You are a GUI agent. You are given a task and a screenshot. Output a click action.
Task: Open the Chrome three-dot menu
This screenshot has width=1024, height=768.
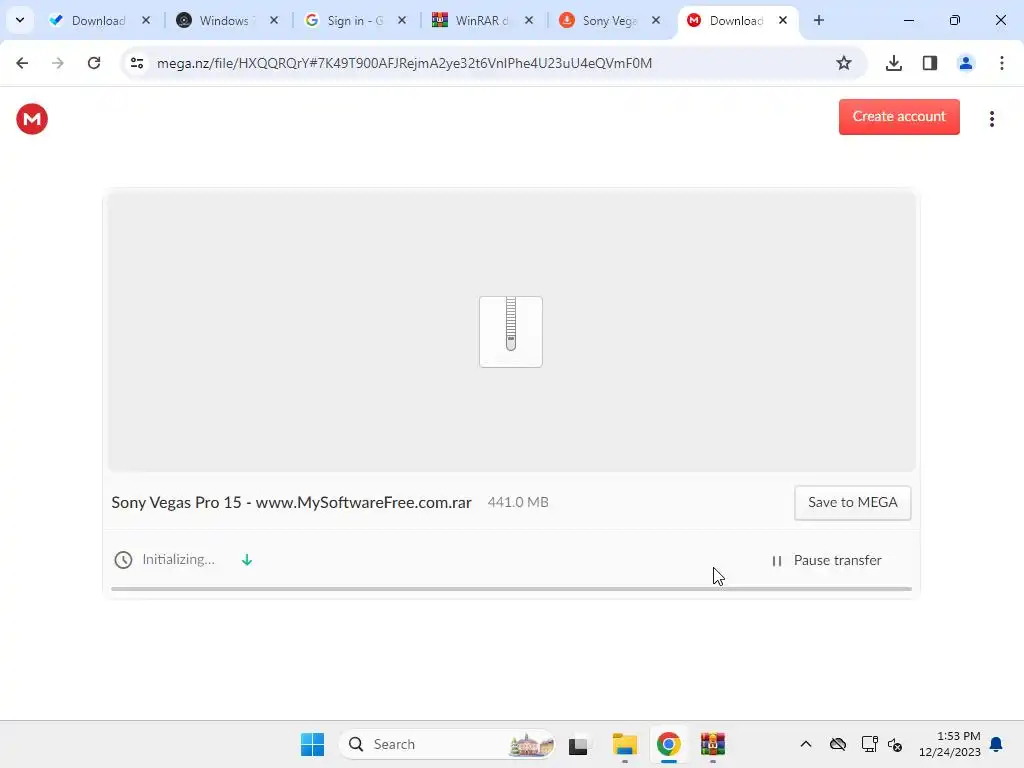tap(1002, 63)
